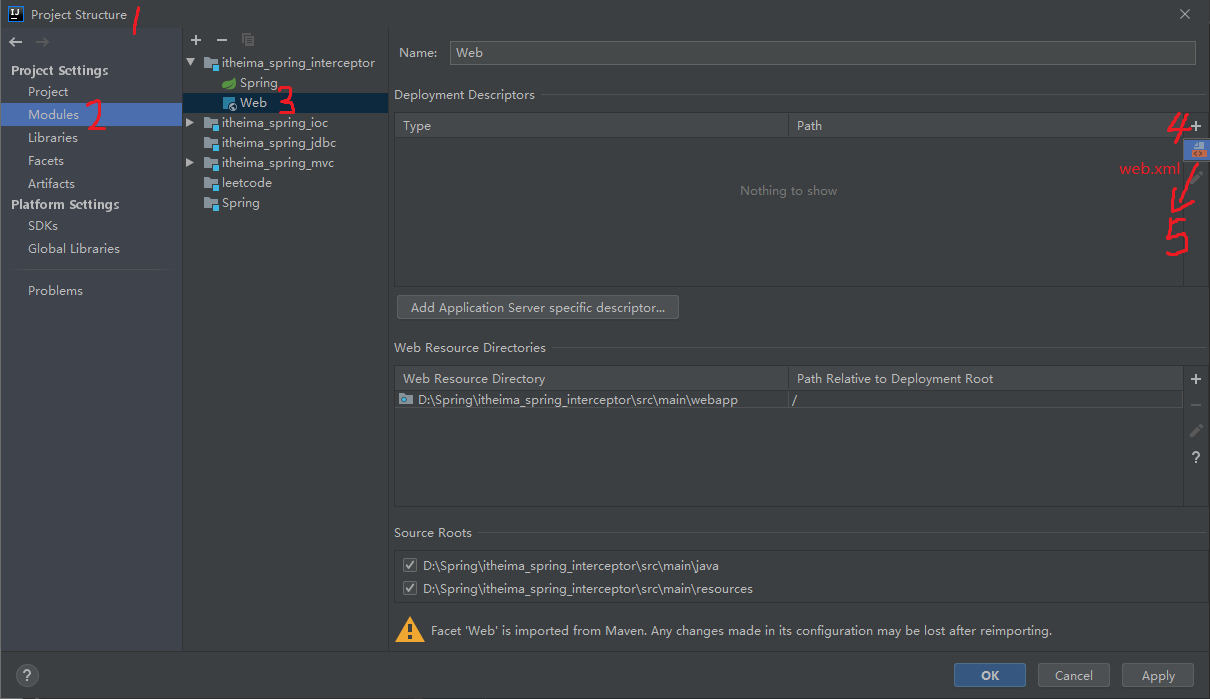Click the green Spring leaf facet icon

click(229, 83)
